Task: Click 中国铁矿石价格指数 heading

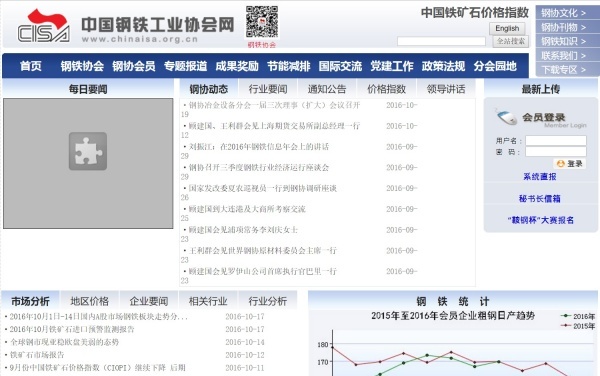Action: [x=475, y=13]
